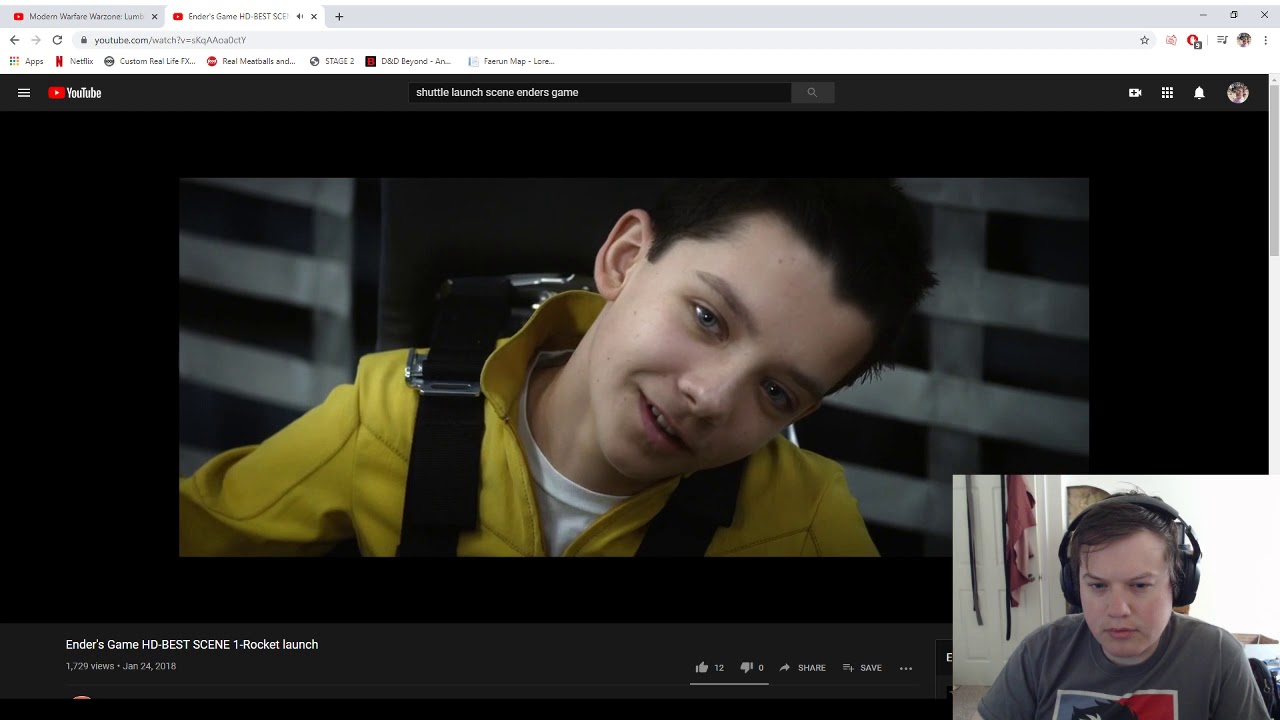Open a new browser tab
This screenshot has width=1280, height=720.
(x=339, y=17)
